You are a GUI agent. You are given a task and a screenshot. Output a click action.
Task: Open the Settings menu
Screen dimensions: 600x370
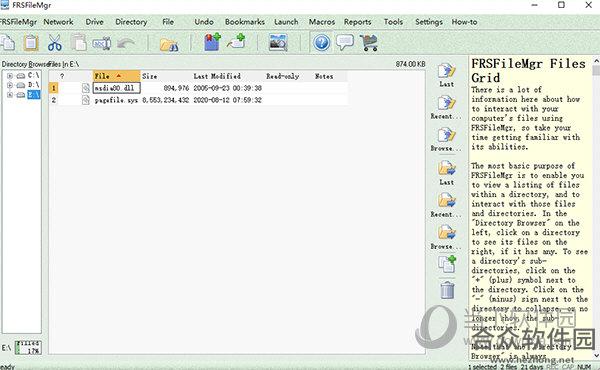pyautogui.click(x=429, y=22)
